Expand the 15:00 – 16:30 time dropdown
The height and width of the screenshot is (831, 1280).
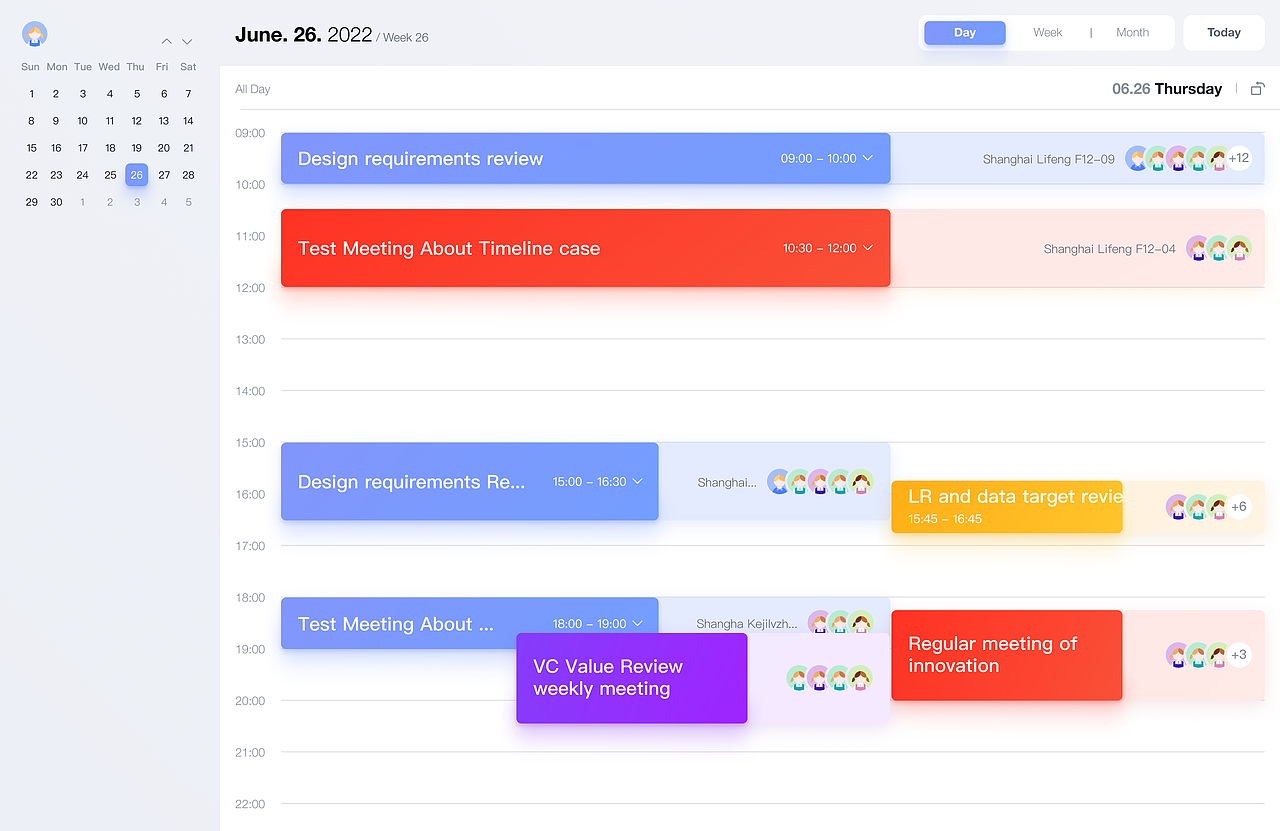click(x=638, y=482)
